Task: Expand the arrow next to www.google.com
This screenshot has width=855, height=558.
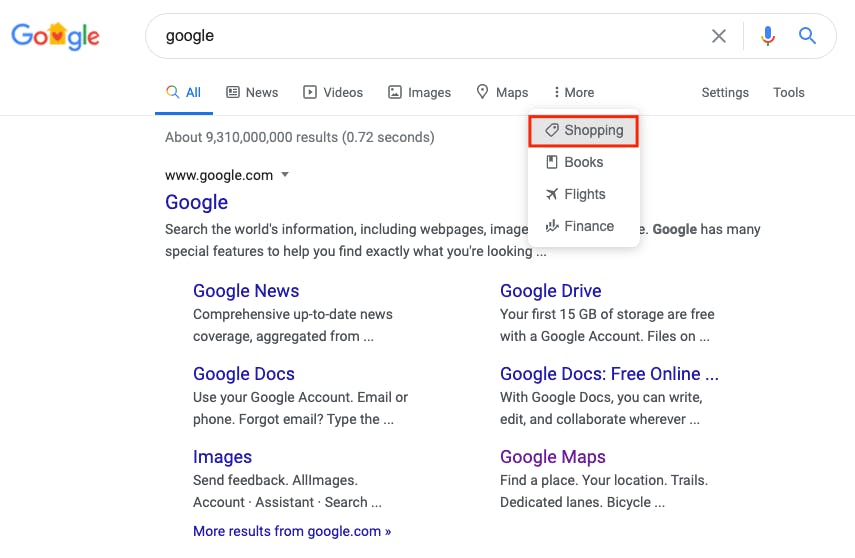Action: tap(285, 175)
